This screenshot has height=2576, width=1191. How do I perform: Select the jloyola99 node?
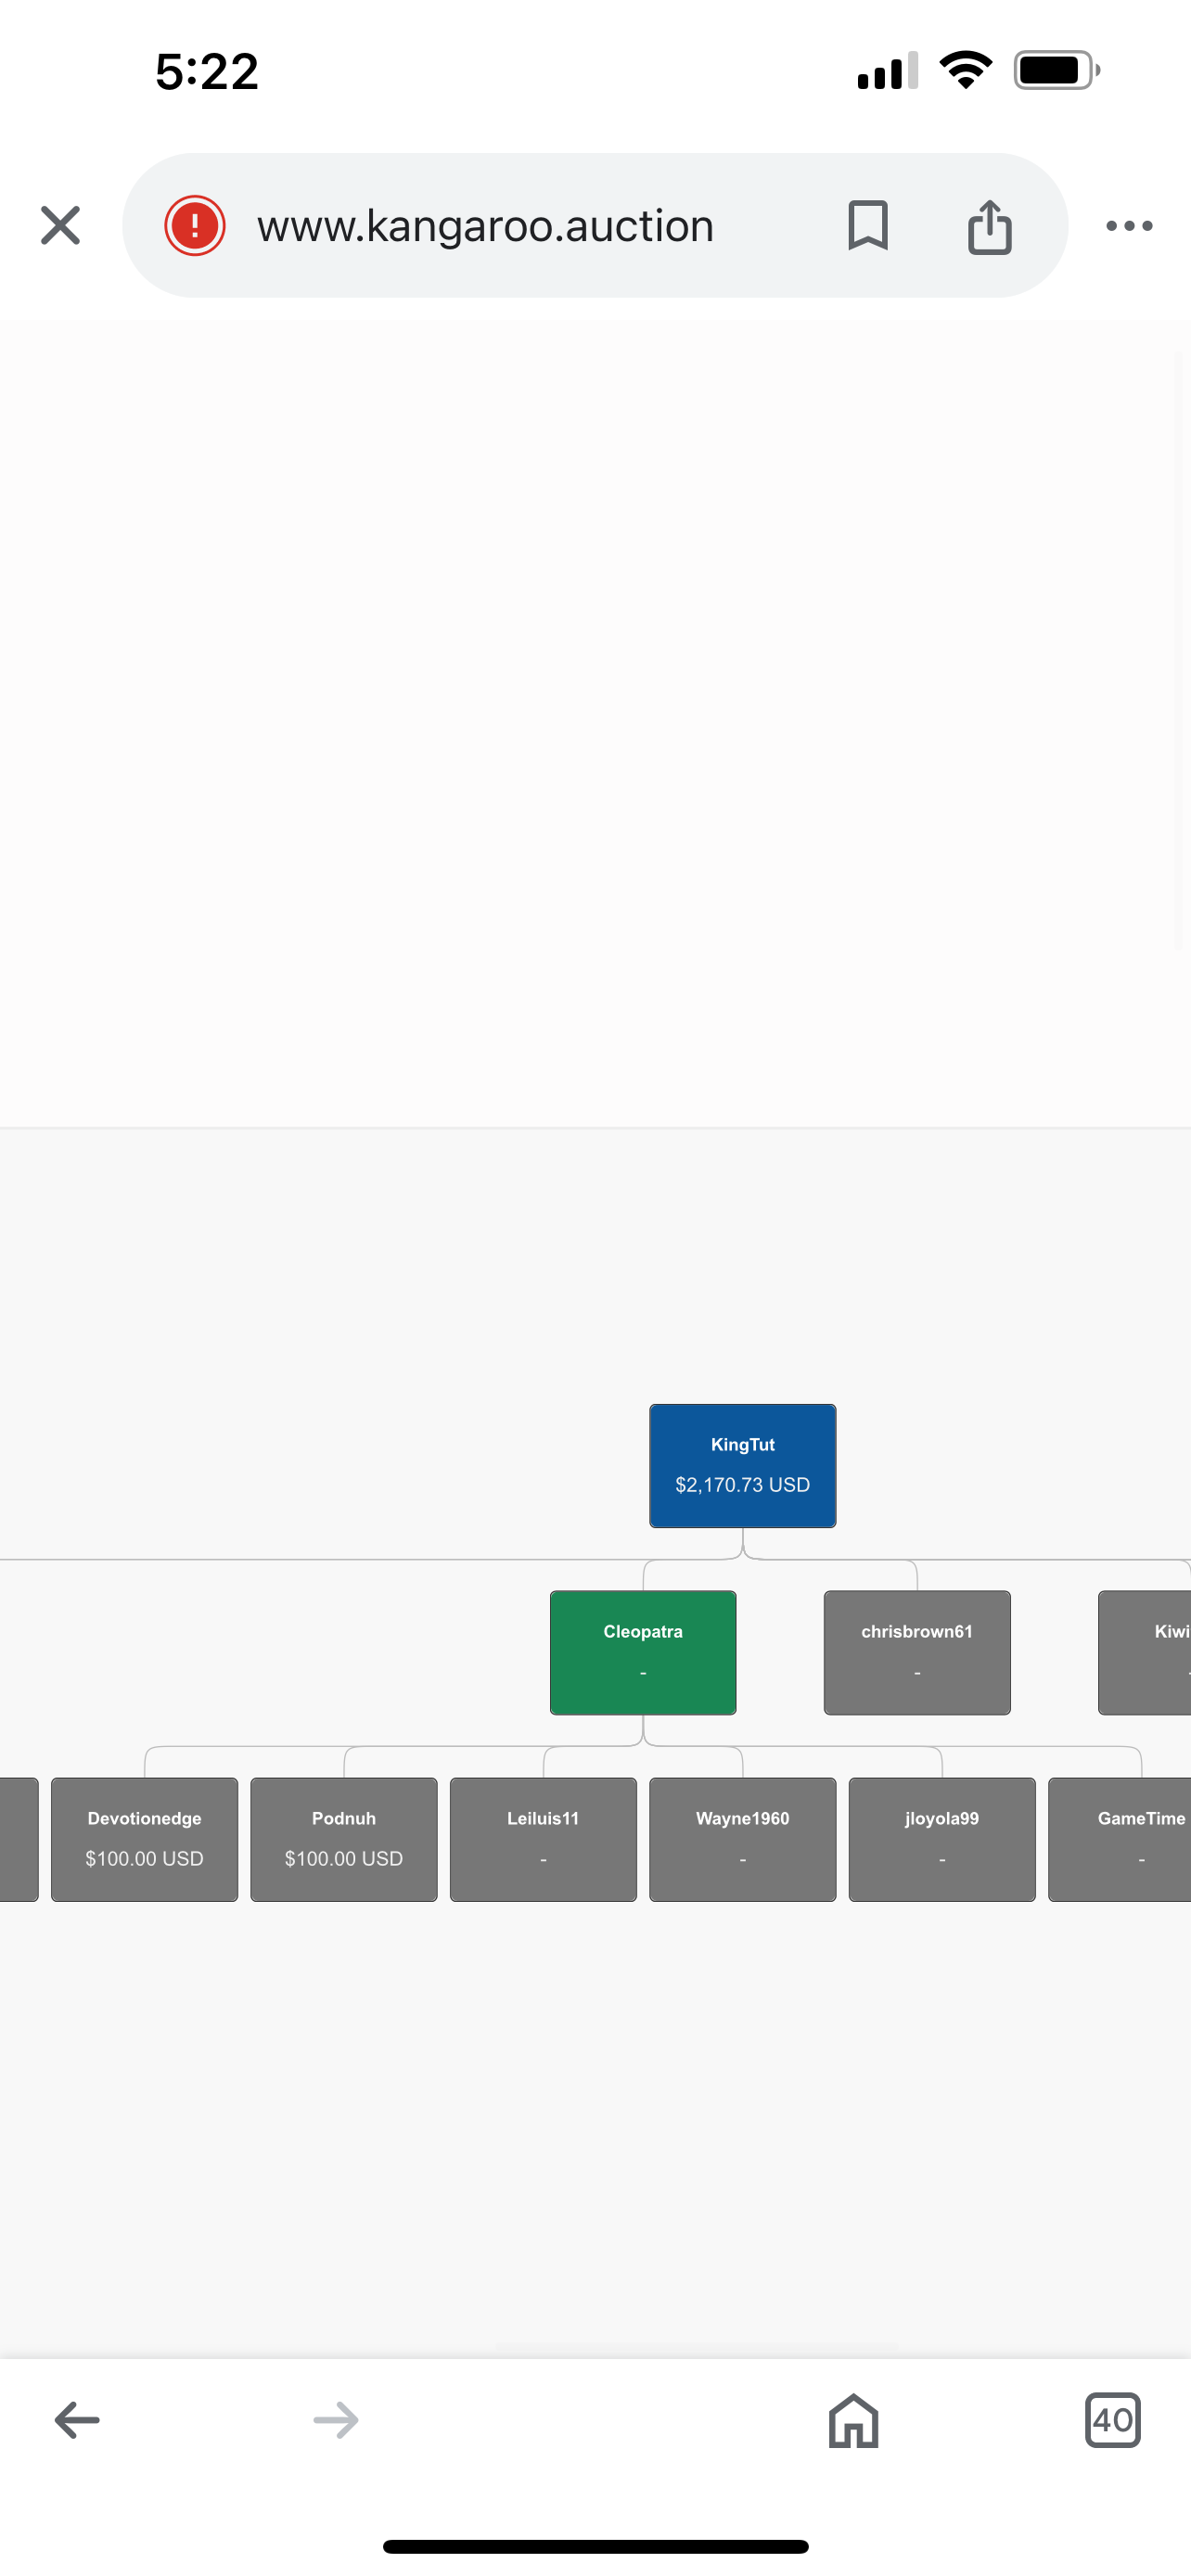(942, 1839)
